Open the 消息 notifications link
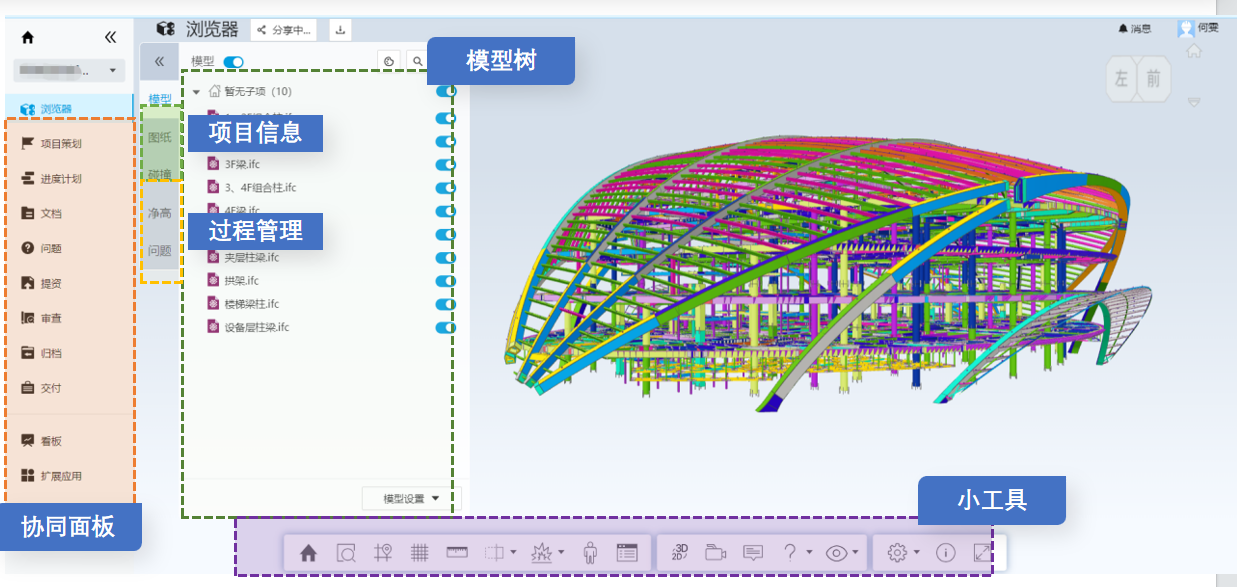 [x=1134, y=29]
